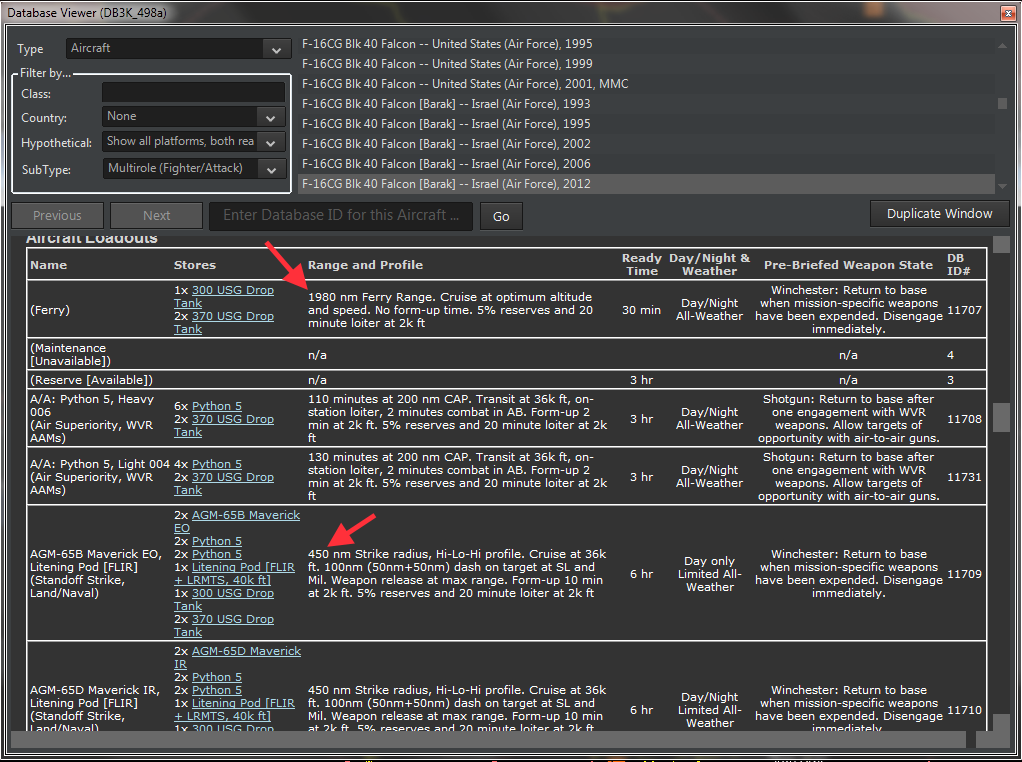Select F-16CG Blk 40 Falcon United States 1995
The height and width of the screenshot is (762, 1022).
point(447,44)
